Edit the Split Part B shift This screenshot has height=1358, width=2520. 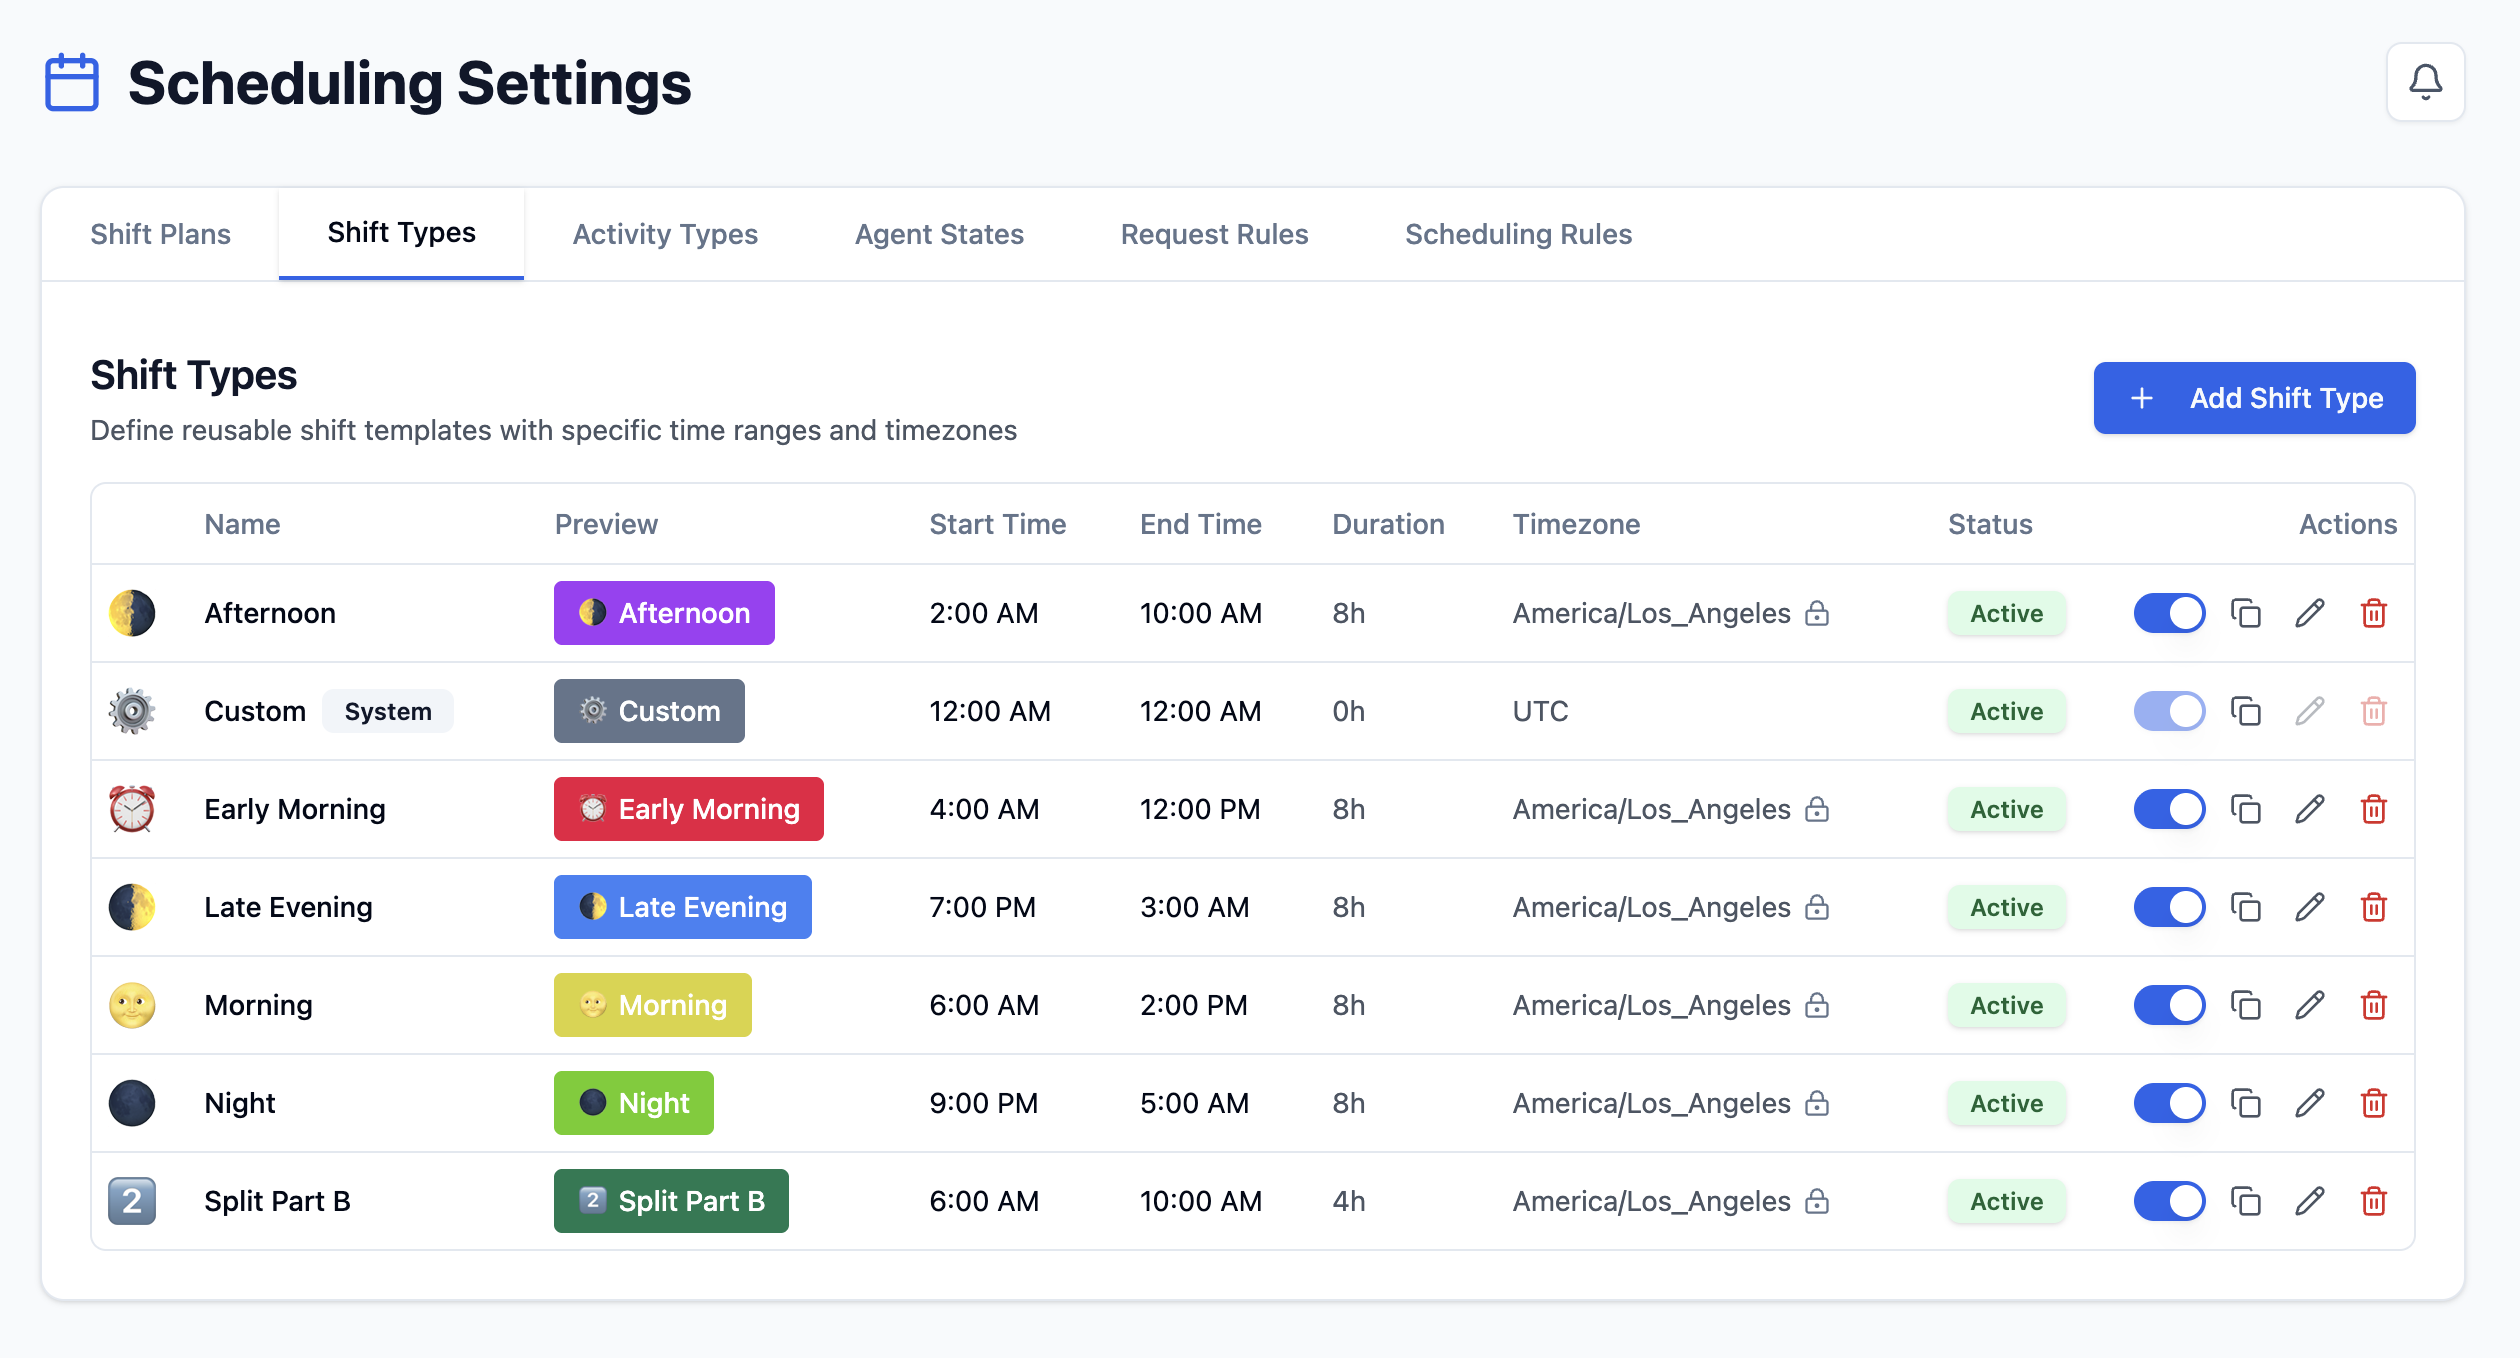(2310, 1201)
